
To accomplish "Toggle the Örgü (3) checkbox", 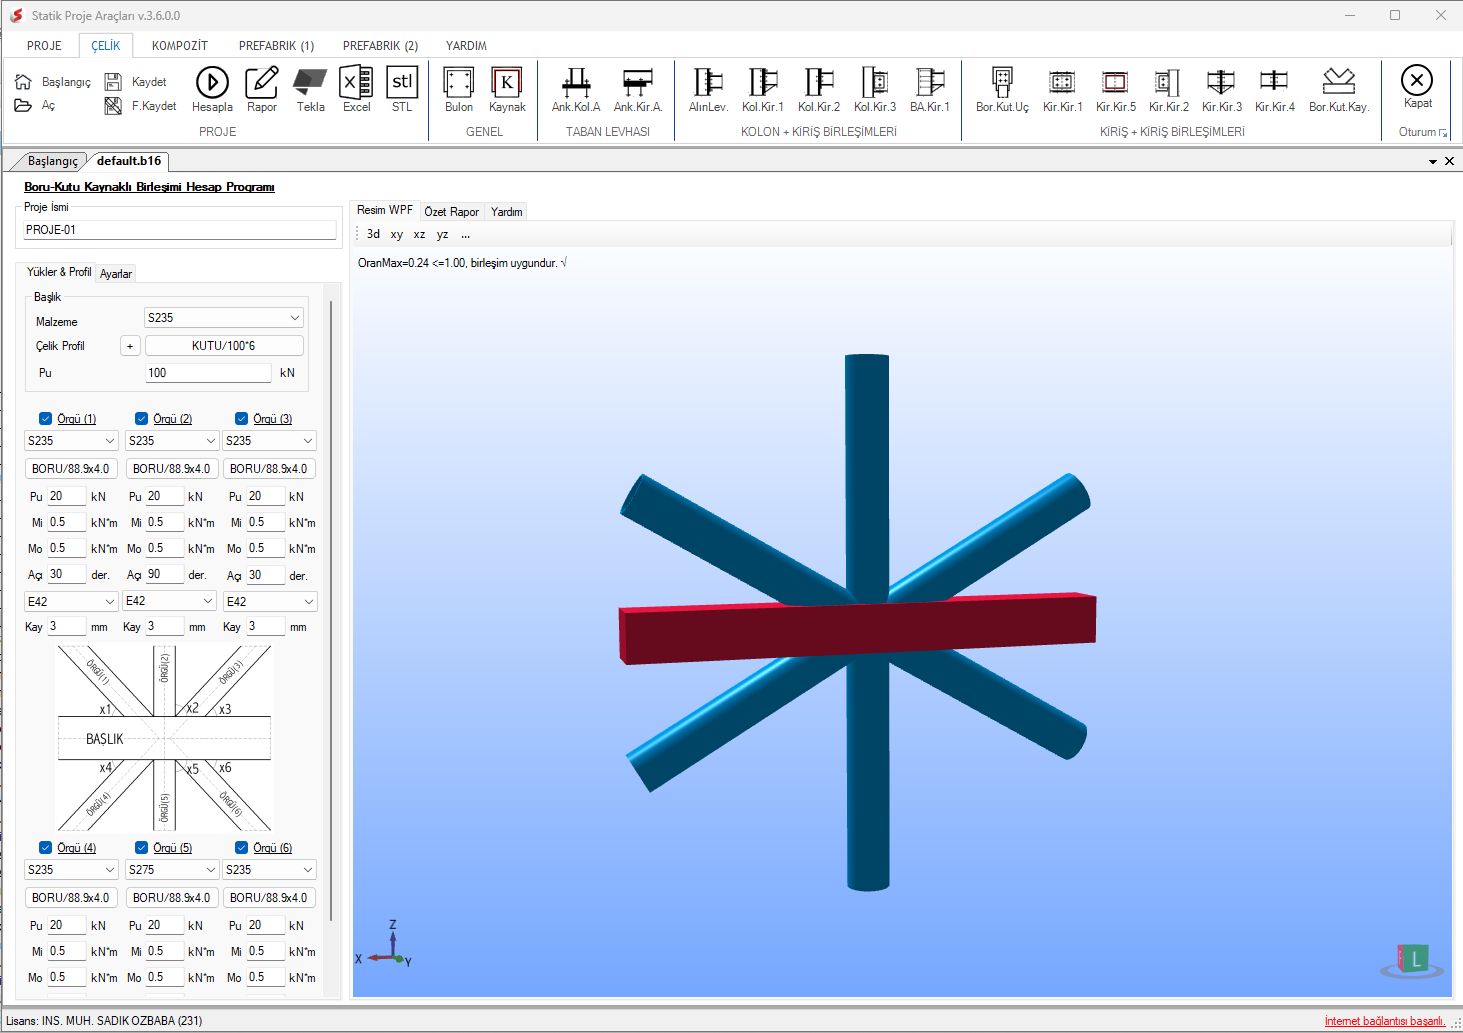I will (241, 419).
